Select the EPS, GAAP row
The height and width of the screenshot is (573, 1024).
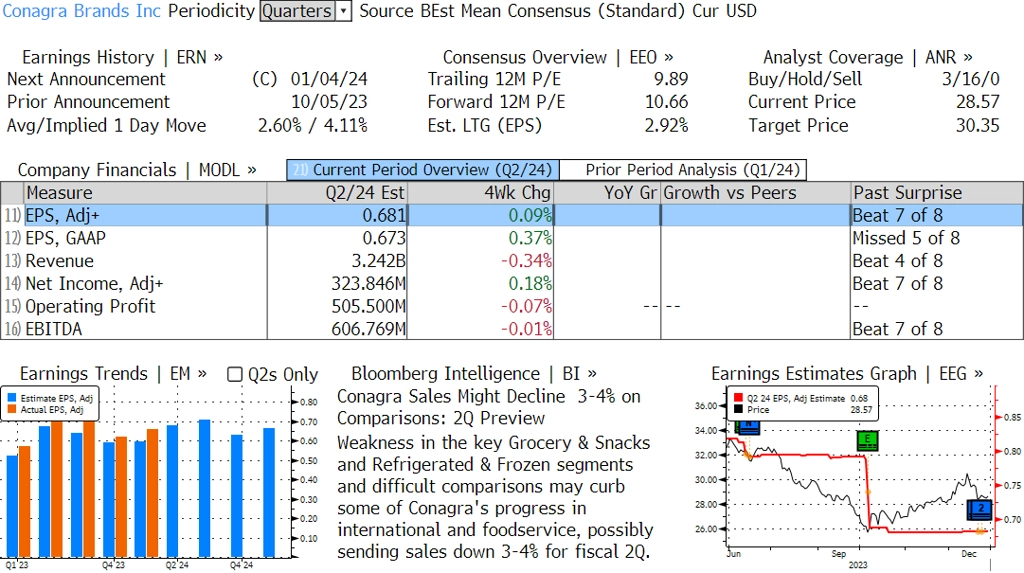pyautogui.click(x=512, y=238)
